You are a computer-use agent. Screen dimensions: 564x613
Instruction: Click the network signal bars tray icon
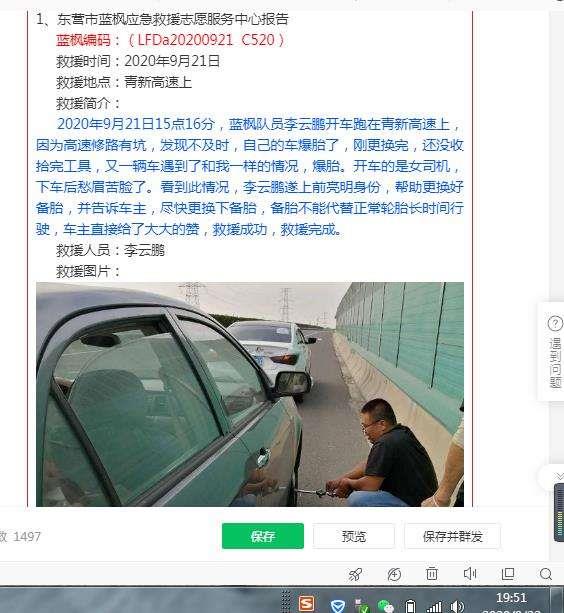(x=434, y=607)
